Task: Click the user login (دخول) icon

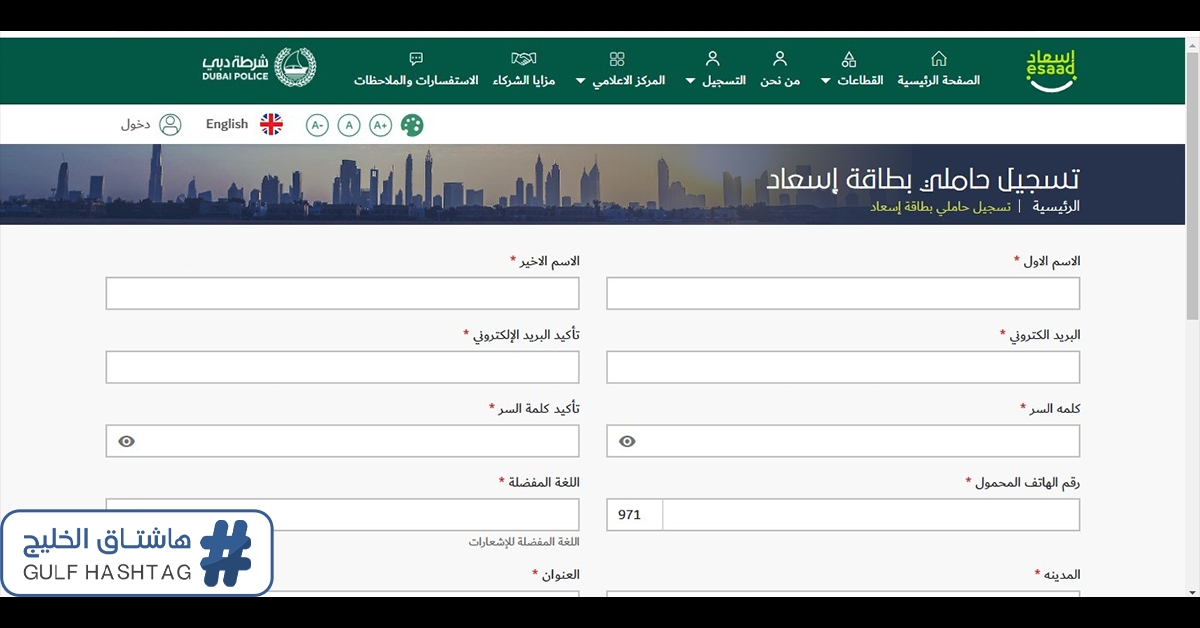Action: click(171, 125)
